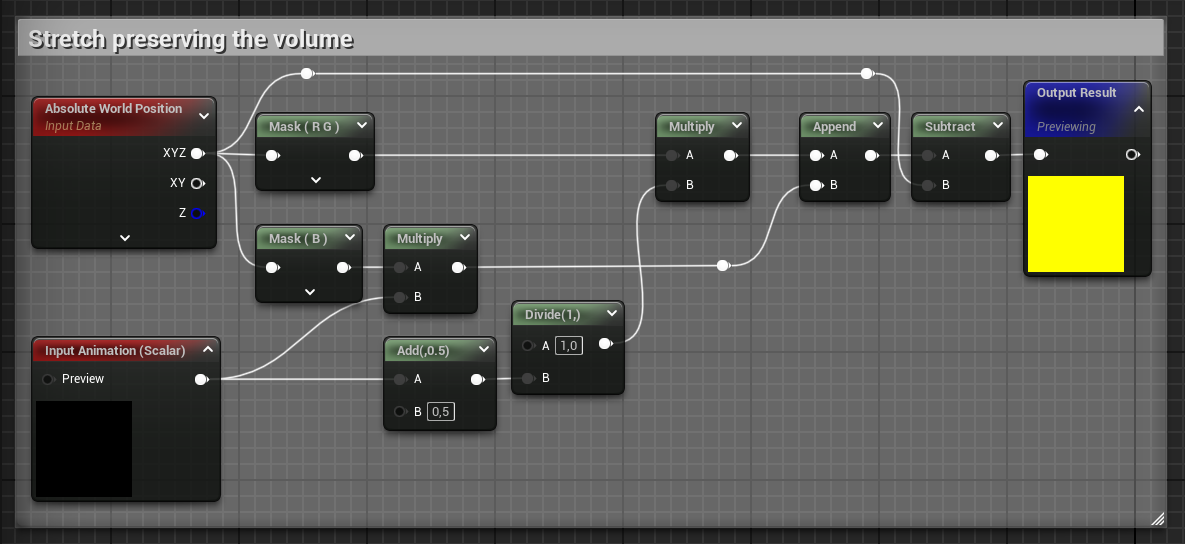Select the 'Stretch preserving the volume' comment title
This screenshot has width=1185, height=544.
coord(190,39)
